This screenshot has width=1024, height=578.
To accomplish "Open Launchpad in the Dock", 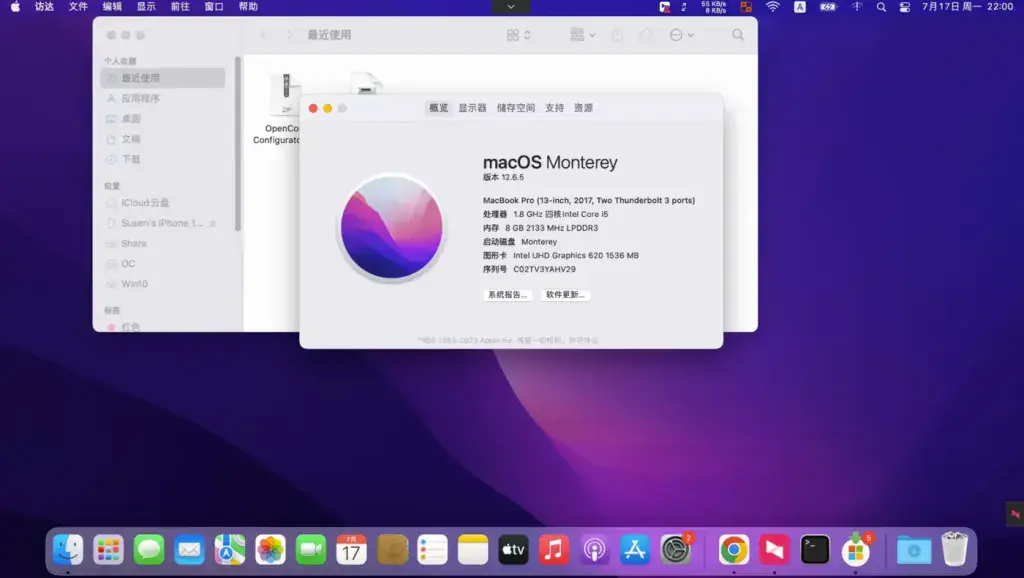I will [x=108, y=550].
